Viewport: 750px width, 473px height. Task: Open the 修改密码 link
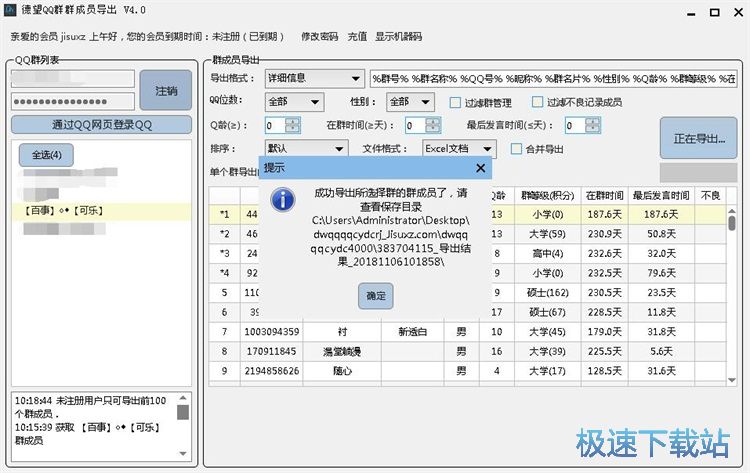[320, 36]
